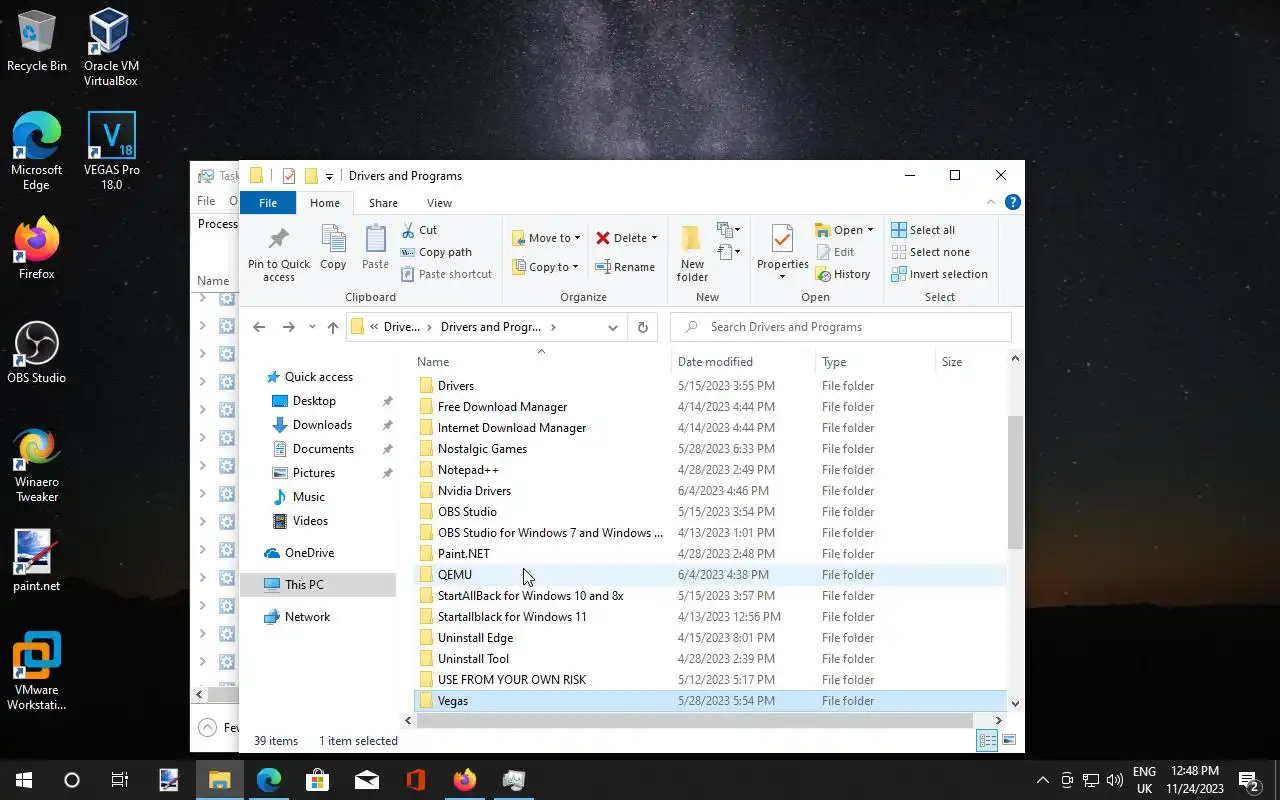Viewport: 1280px width, 800px height.
Task: Rename the selected folder via ribbon
Action: [x=625, y=267]
